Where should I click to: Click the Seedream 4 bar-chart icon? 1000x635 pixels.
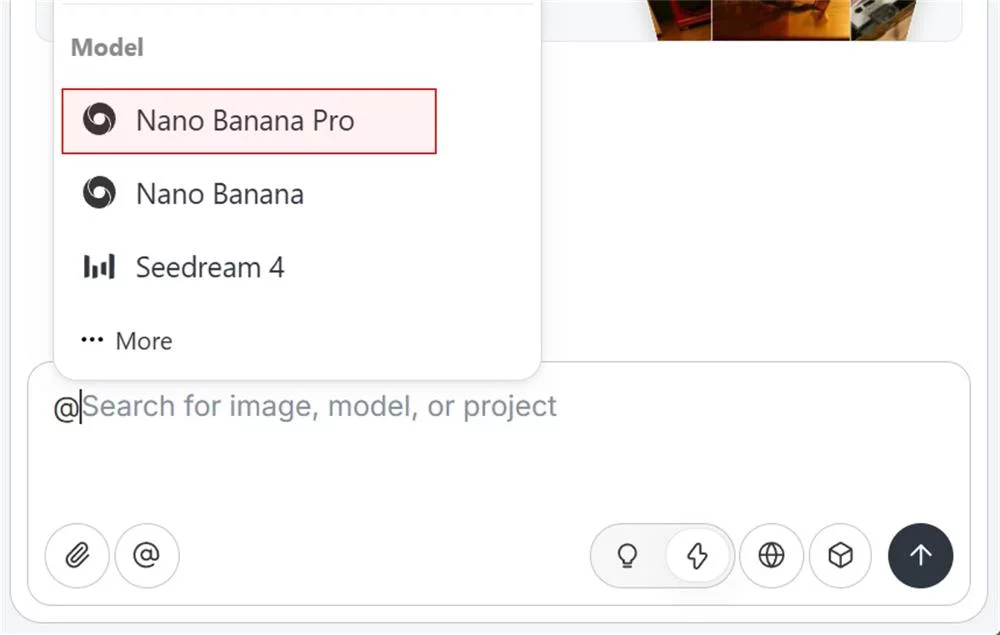(98, 266)
